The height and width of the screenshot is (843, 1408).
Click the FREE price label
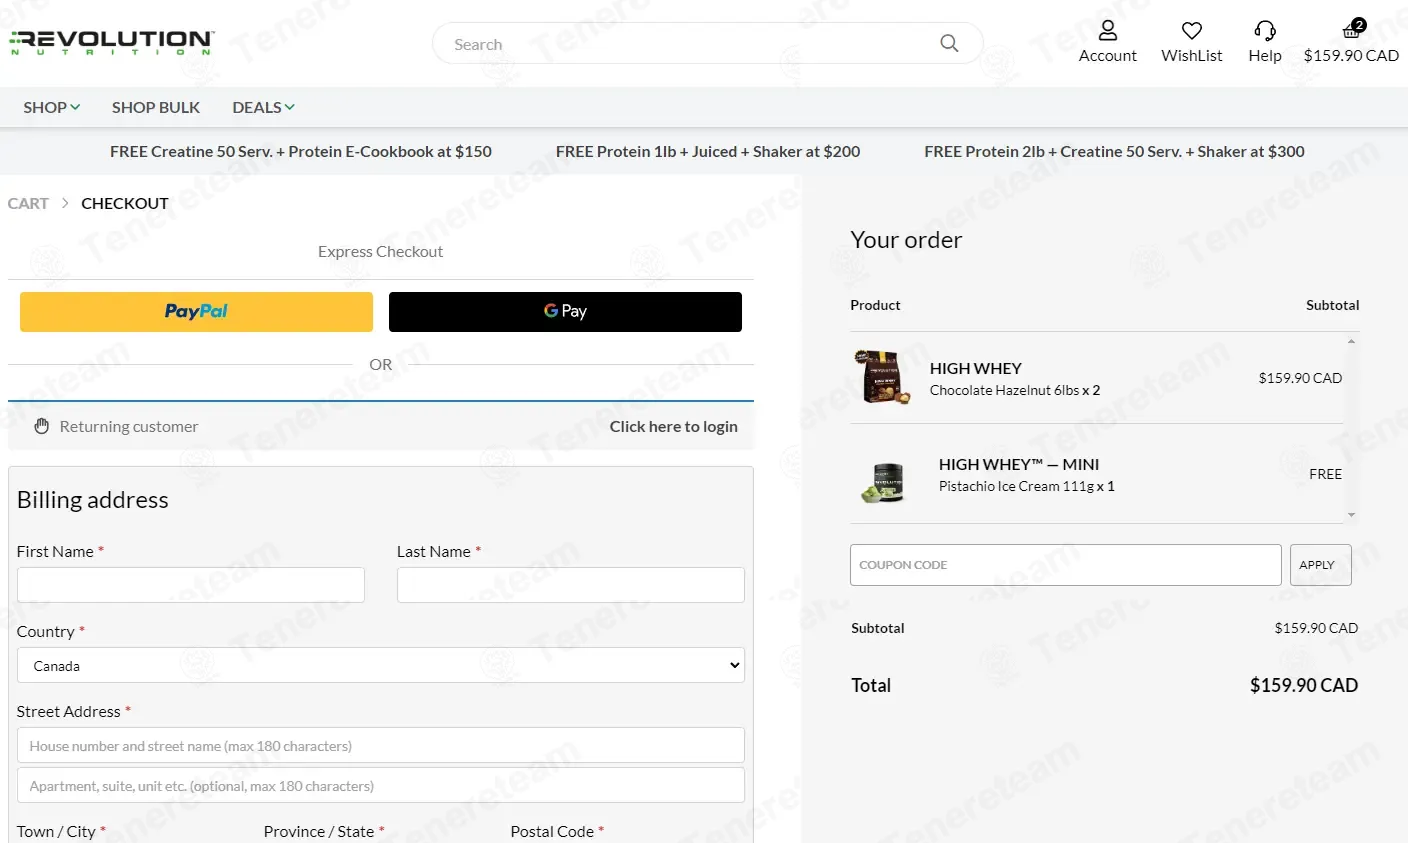click(1326, 474)
